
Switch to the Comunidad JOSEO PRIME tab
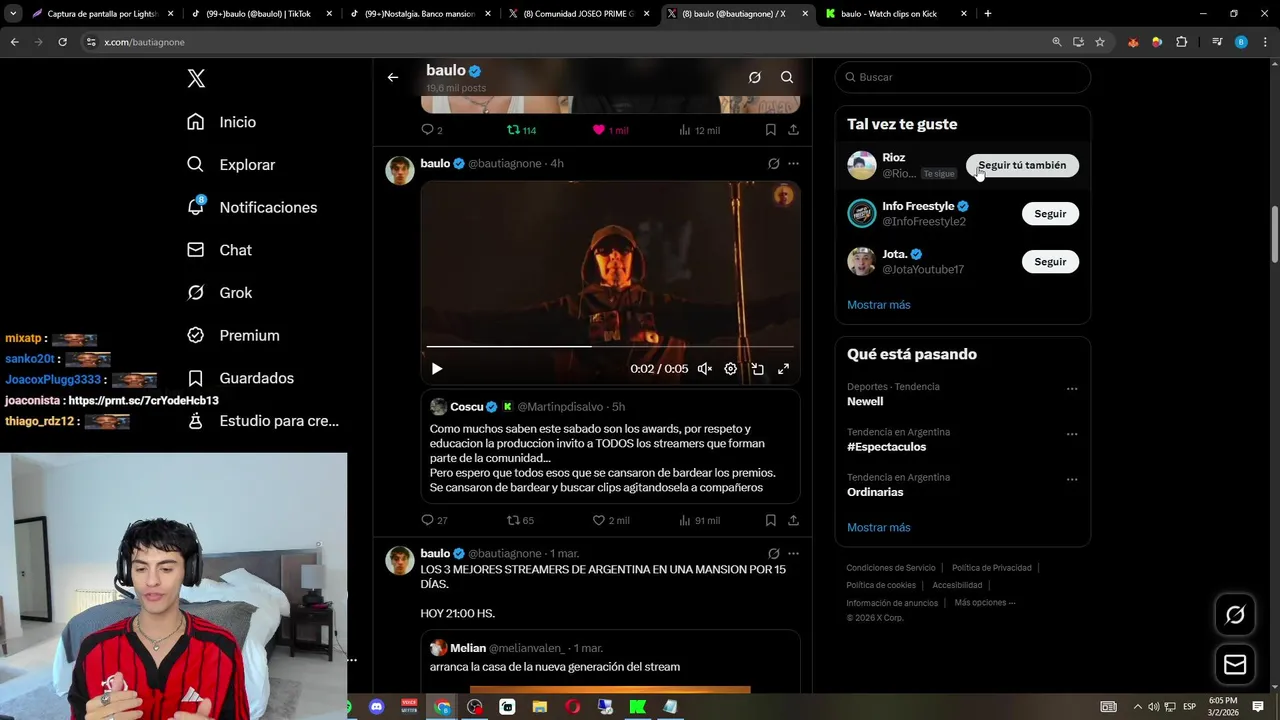pyautogui.click(x=578, y=14)
